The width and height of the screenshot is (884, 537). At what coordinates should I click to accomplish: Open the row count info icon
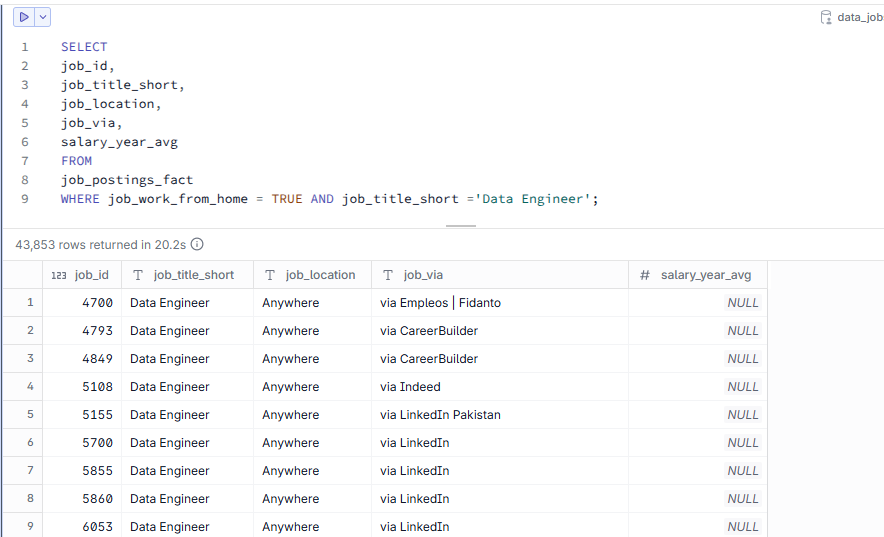pos(197,244)
